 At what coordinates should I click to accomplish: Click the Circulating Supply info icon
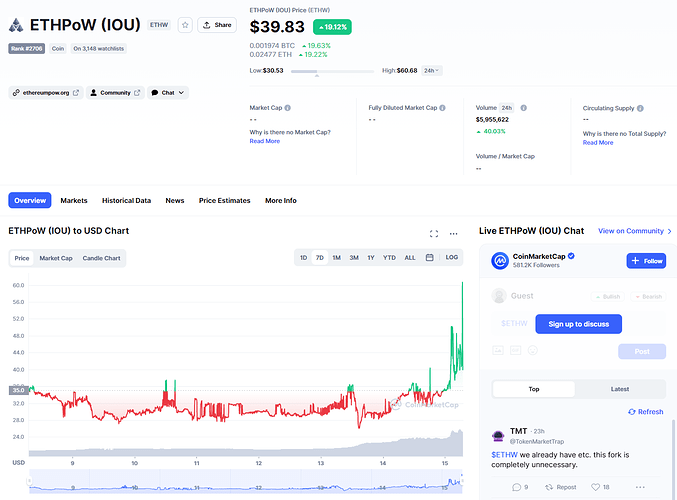[640, 108]
